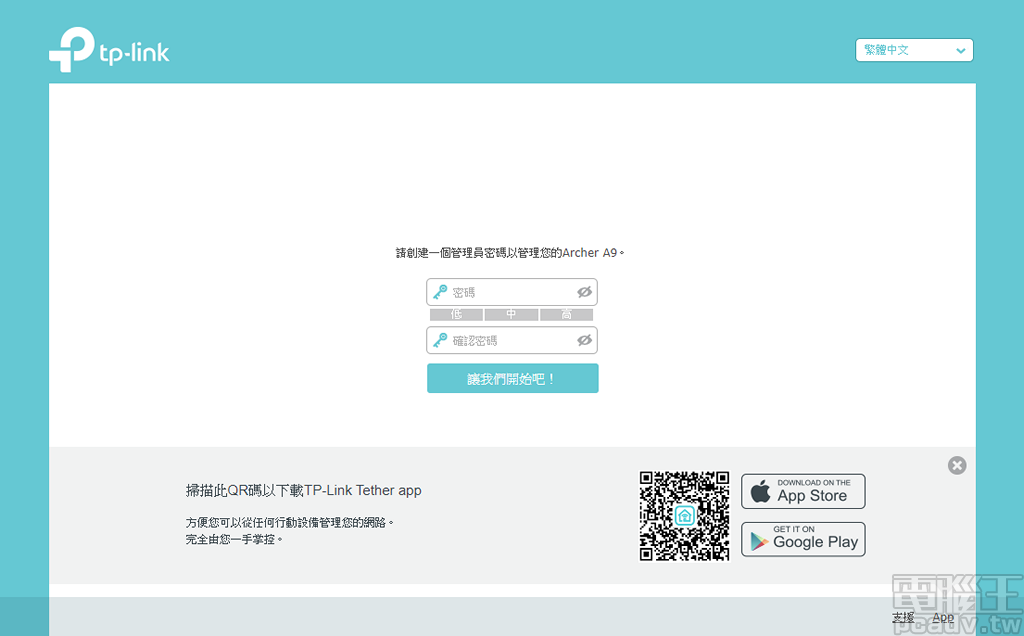The width and height of the screenshot is (1024, 636).
Task: Click the 方便您可以從任何行動設備管理您的網路 text
Action: click(290, 522)
